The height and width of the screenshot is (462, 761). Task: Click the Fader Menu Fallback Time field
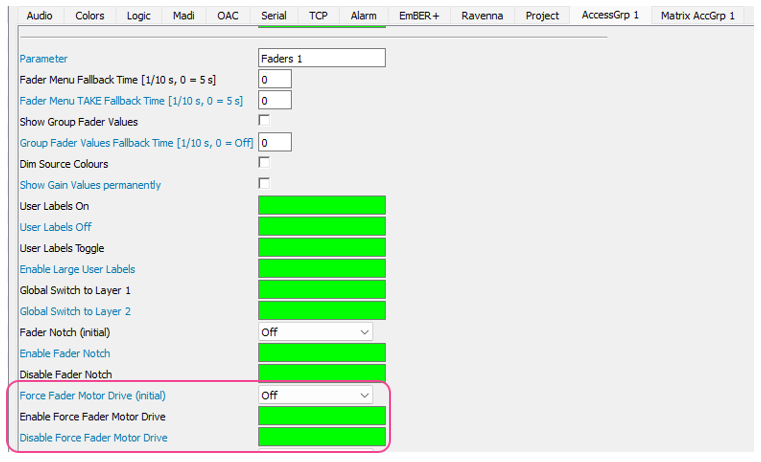click(275, 79)
